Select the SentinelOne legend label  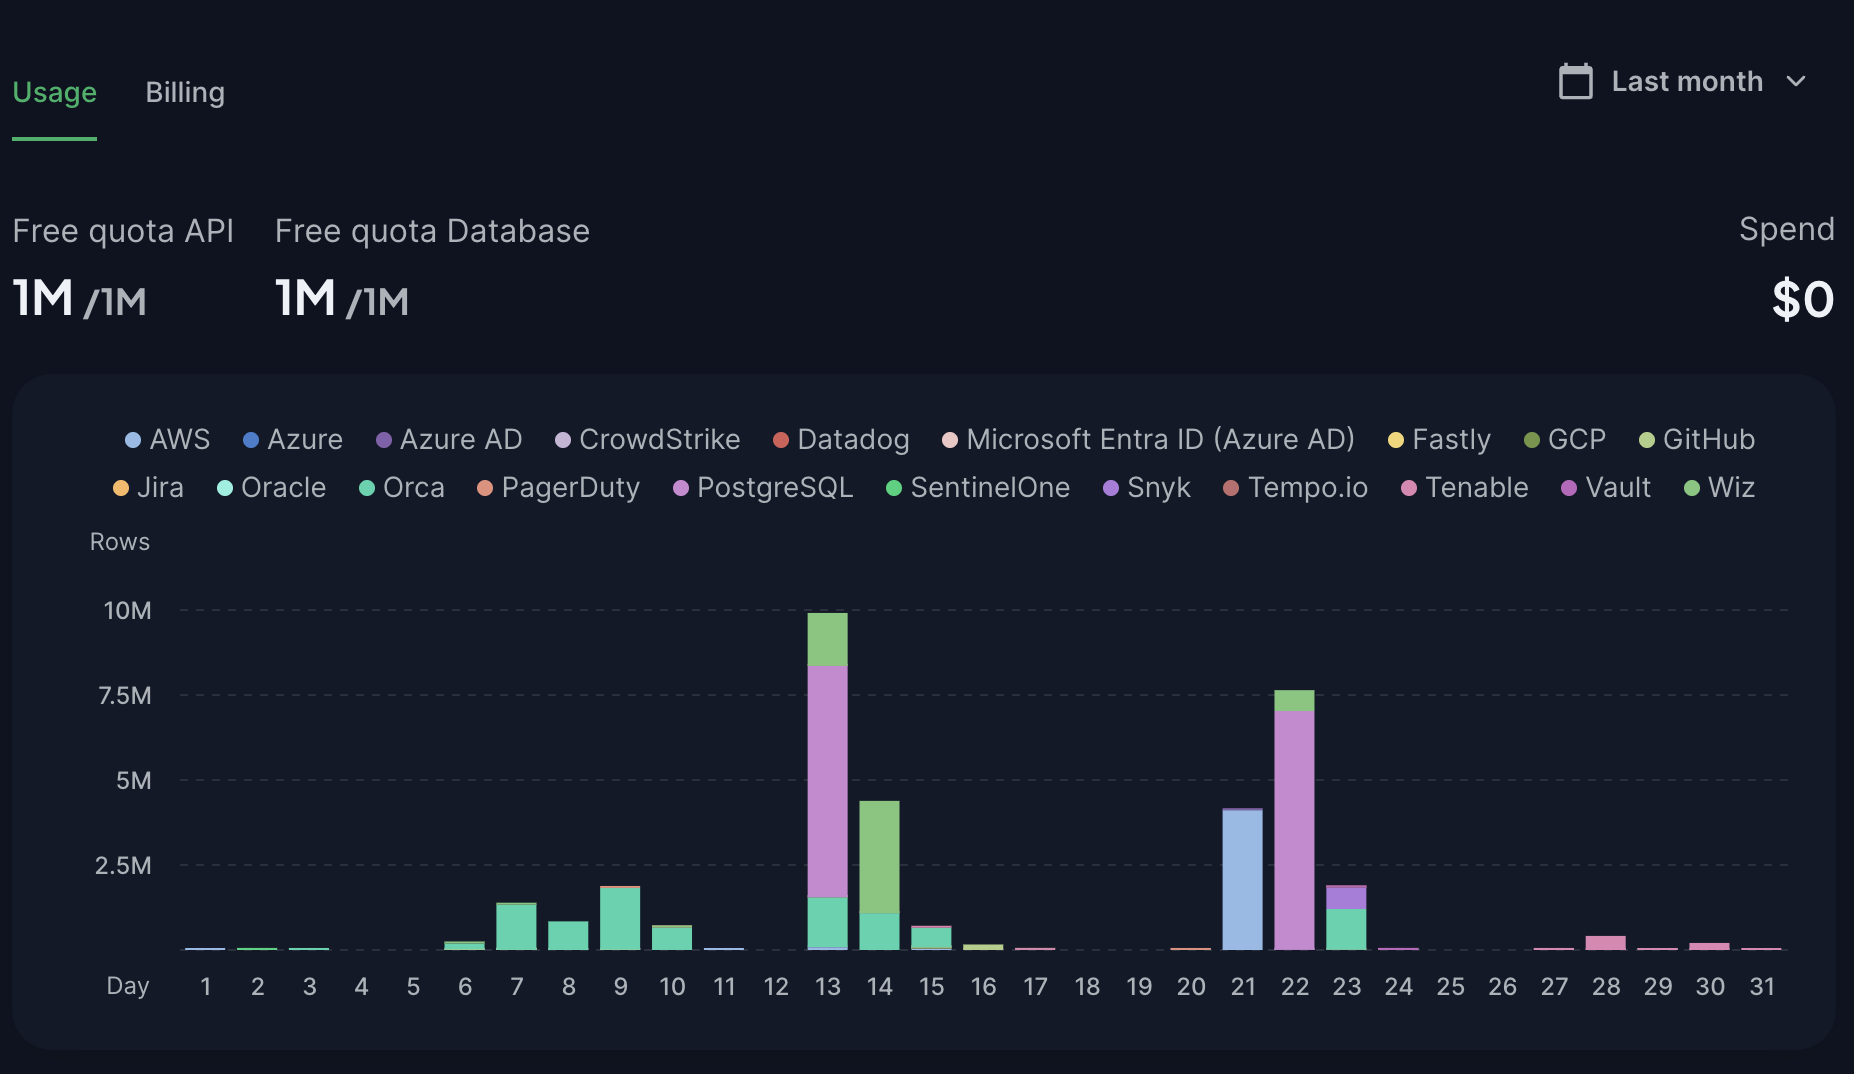click(x=990, y=488)
